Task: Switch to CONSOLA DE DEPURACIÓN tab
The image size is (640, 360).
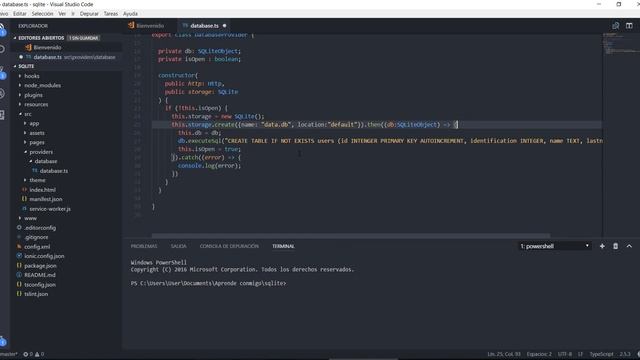Action: 229,246
